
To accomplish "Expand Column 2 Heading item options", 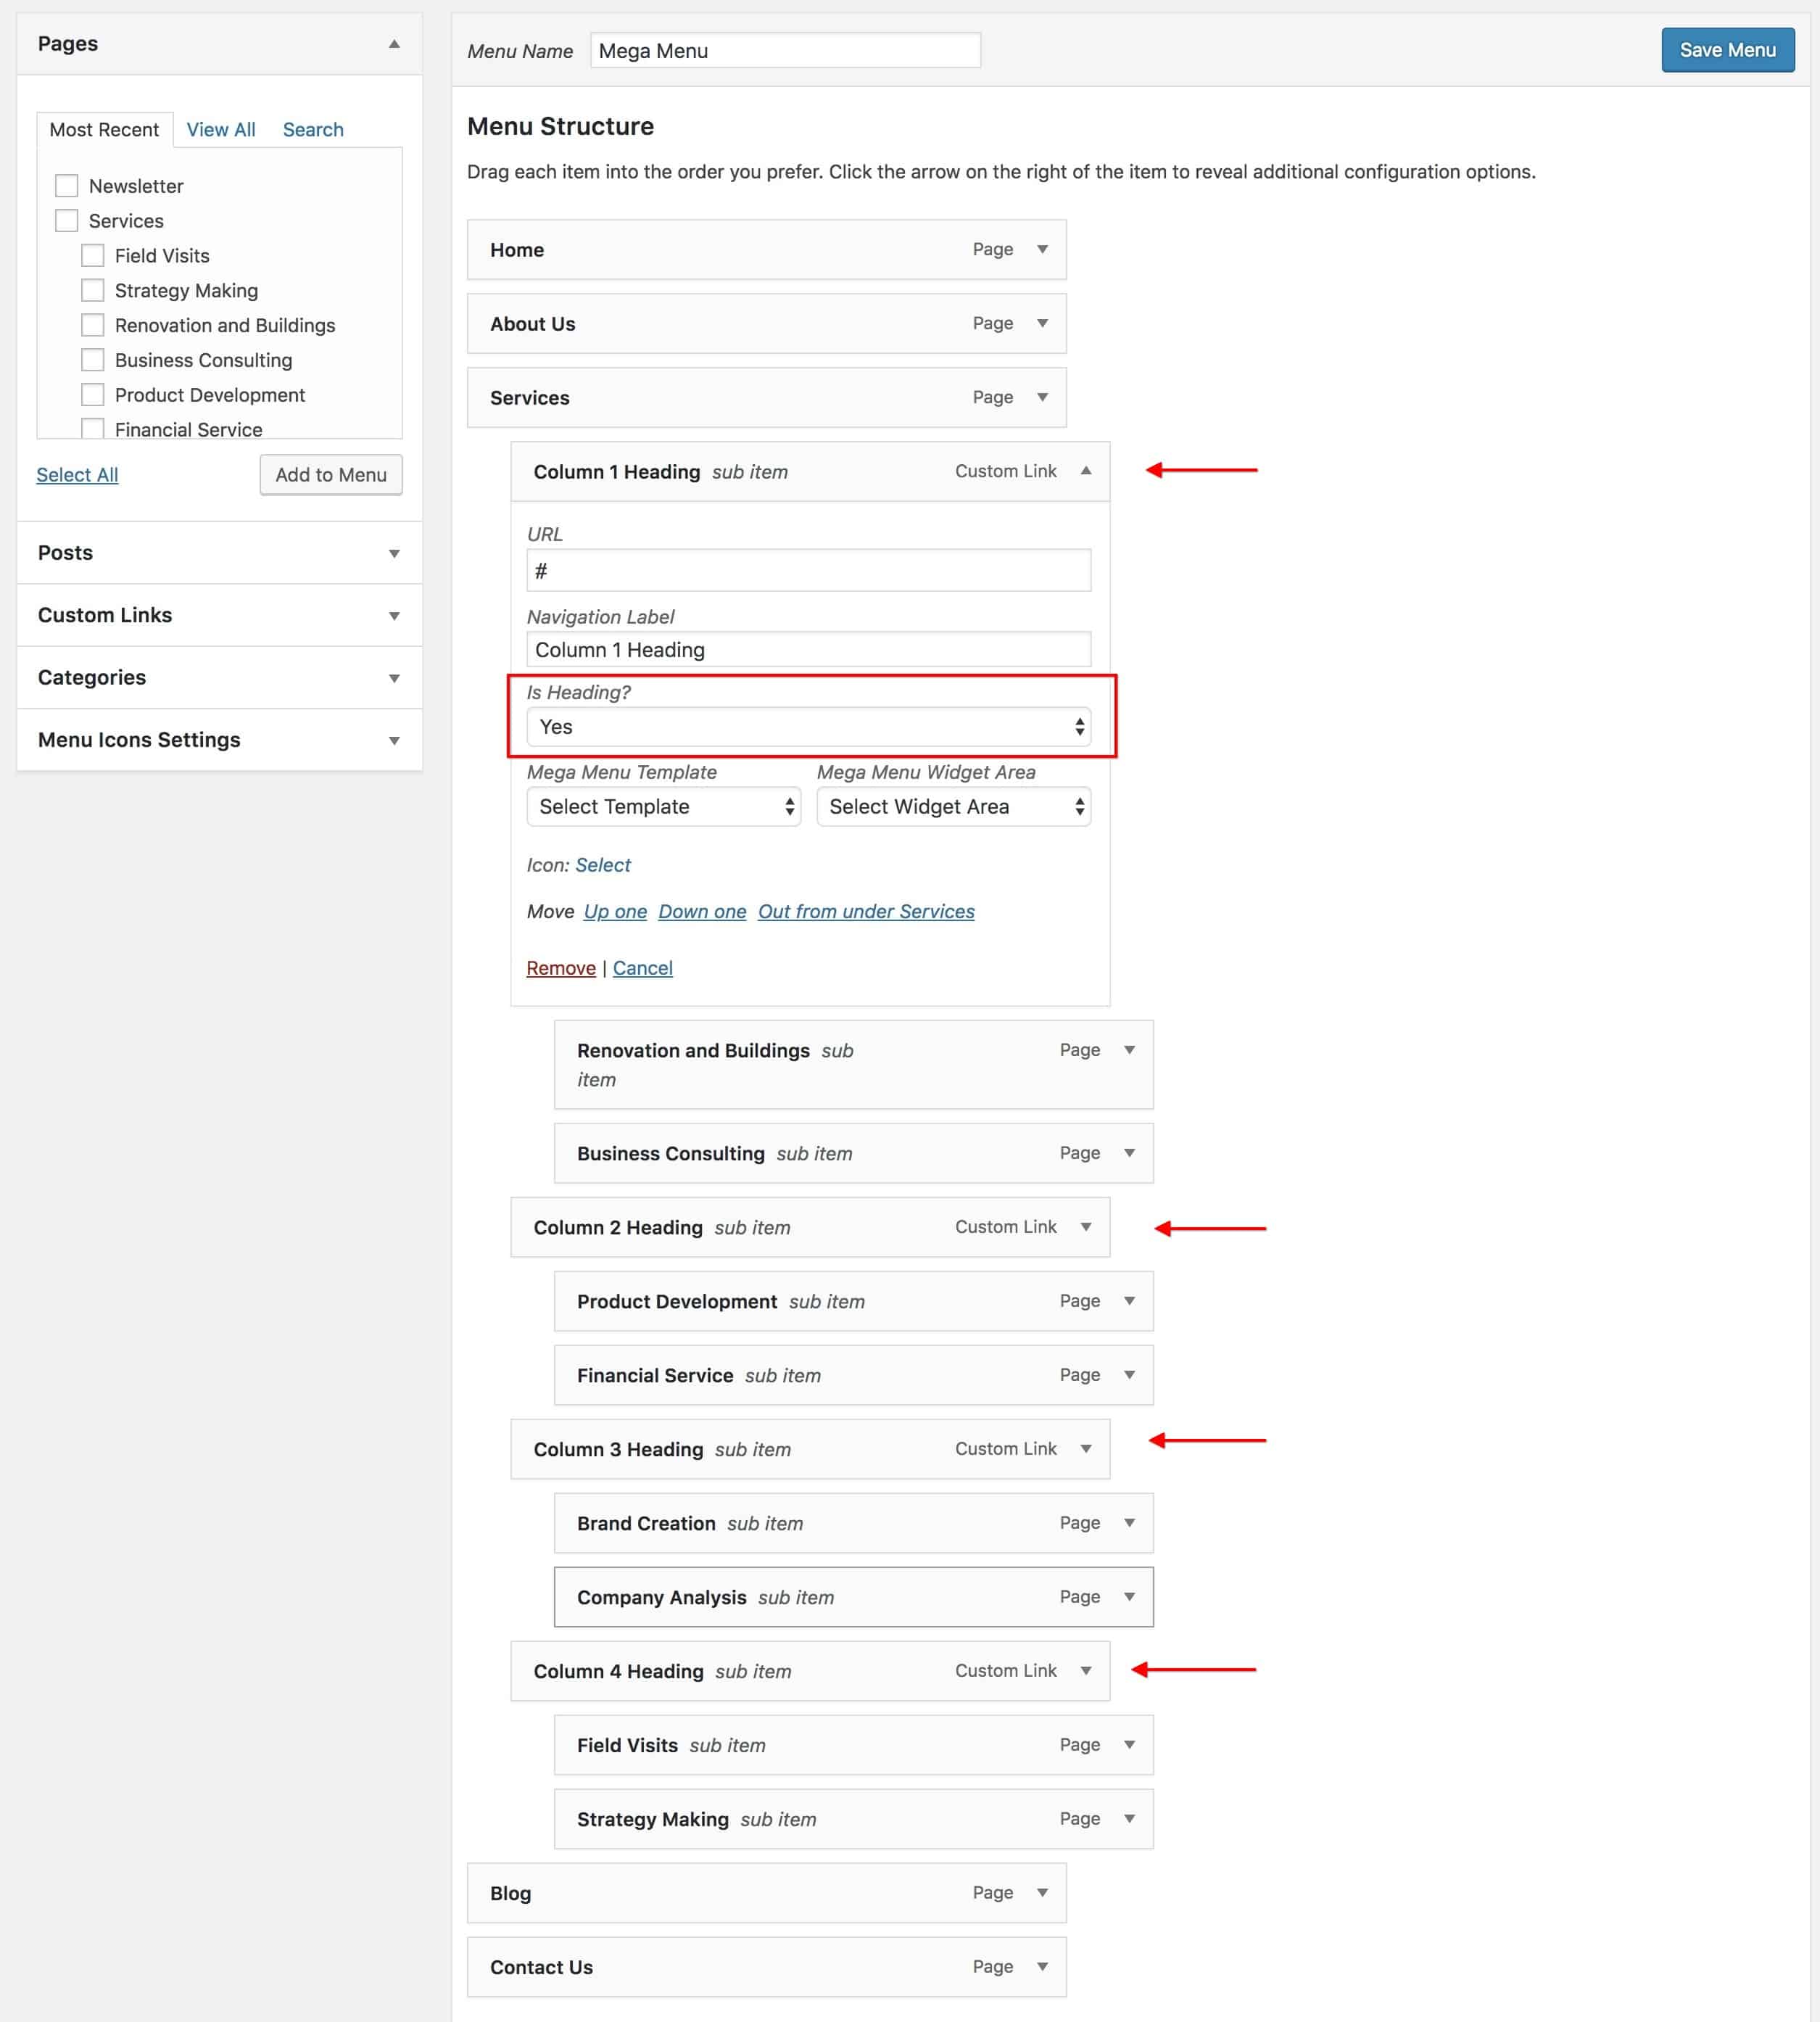I will [1086, 1227].
